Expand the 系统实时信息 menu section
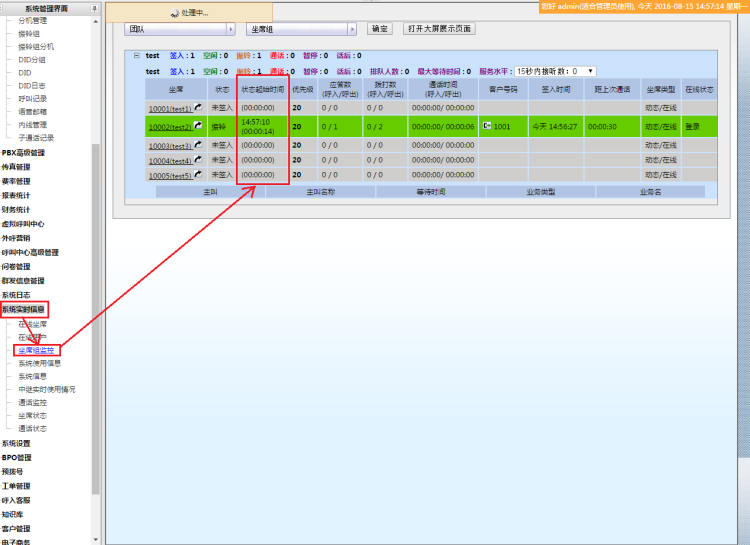The image size is (750, 545). (x=23, y=309)
